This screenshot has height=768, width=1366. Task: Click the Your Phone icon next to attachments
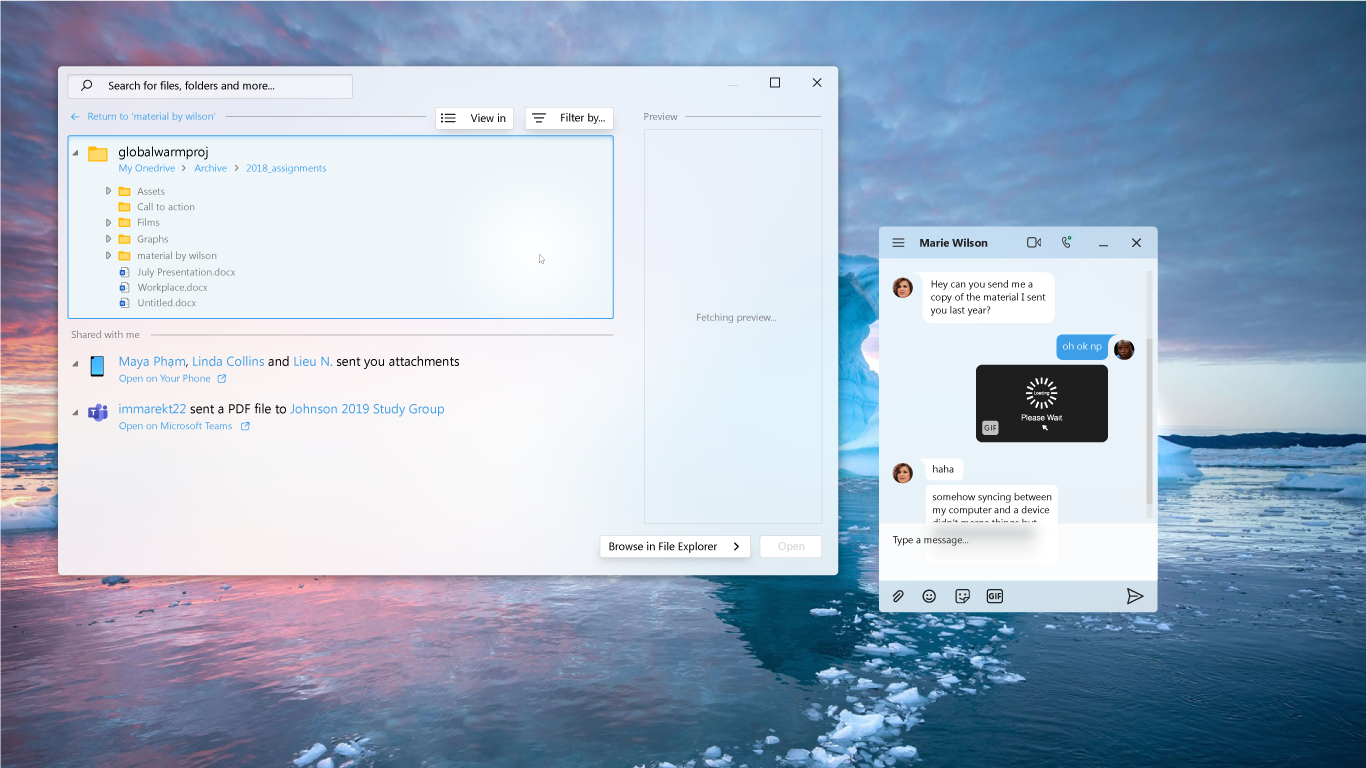[96, 366]
